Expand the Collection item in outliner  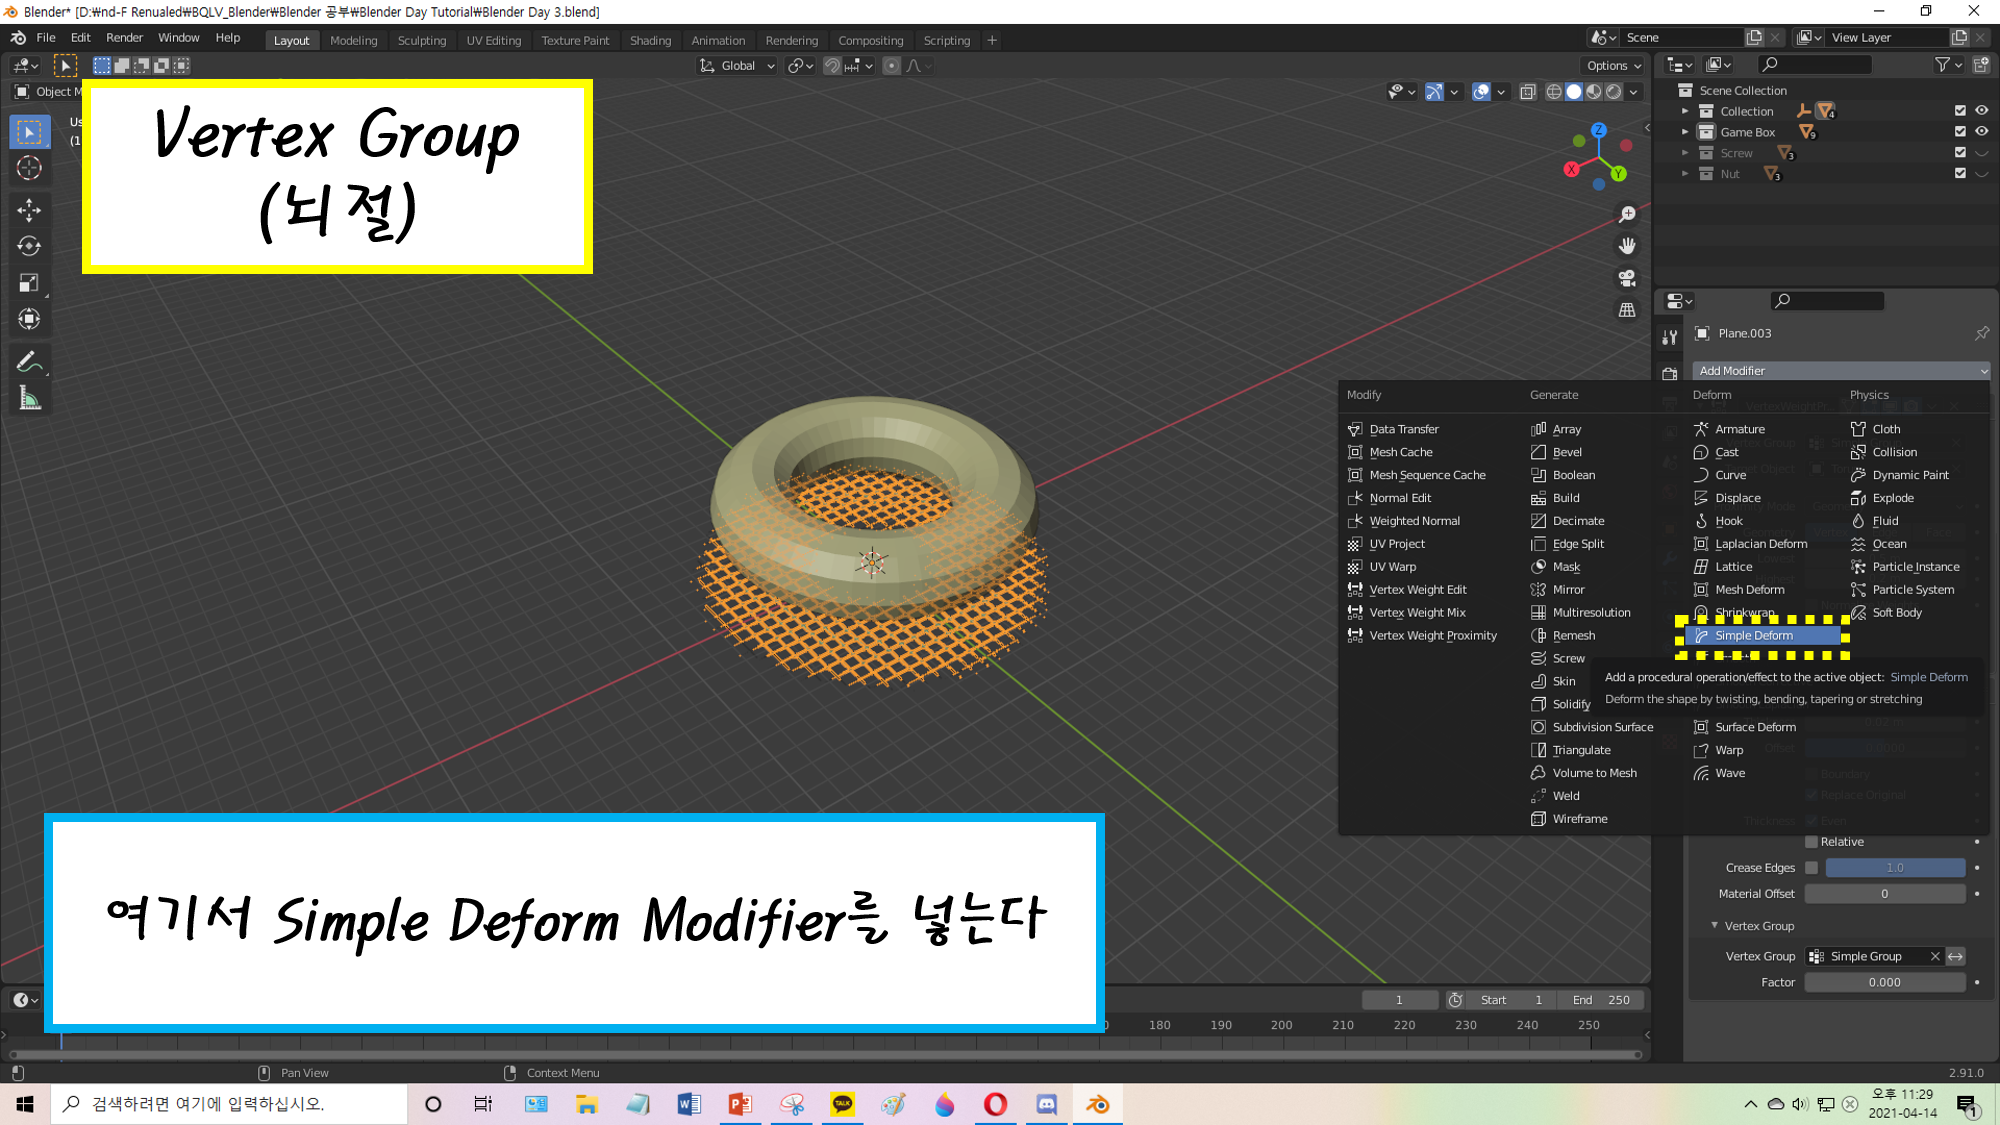(x=1685, y=111)
